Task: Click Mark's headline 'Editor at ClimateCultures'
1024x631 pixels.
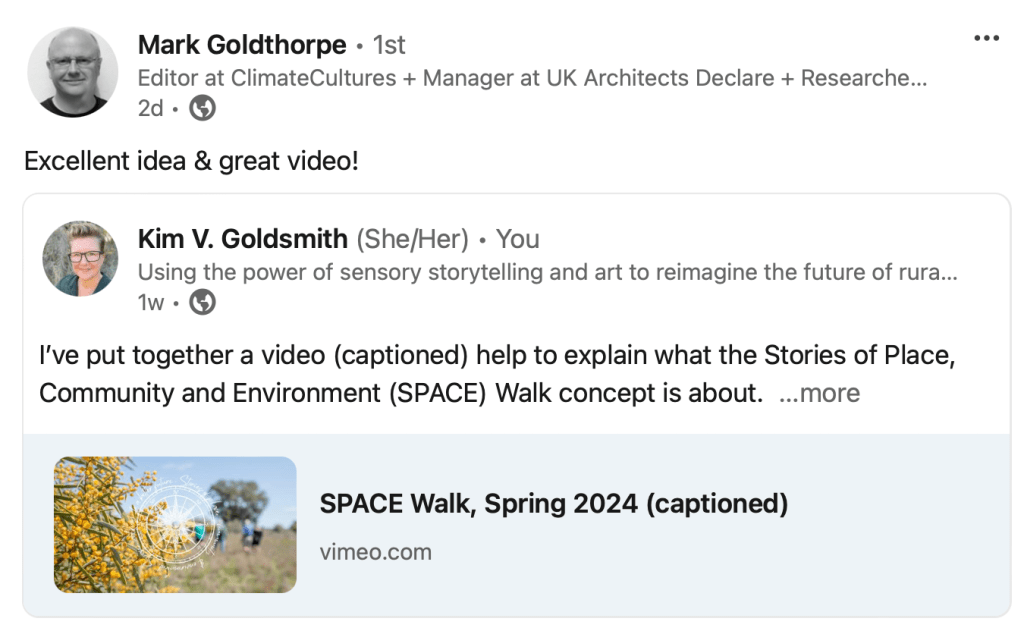Action: point(531,77)
